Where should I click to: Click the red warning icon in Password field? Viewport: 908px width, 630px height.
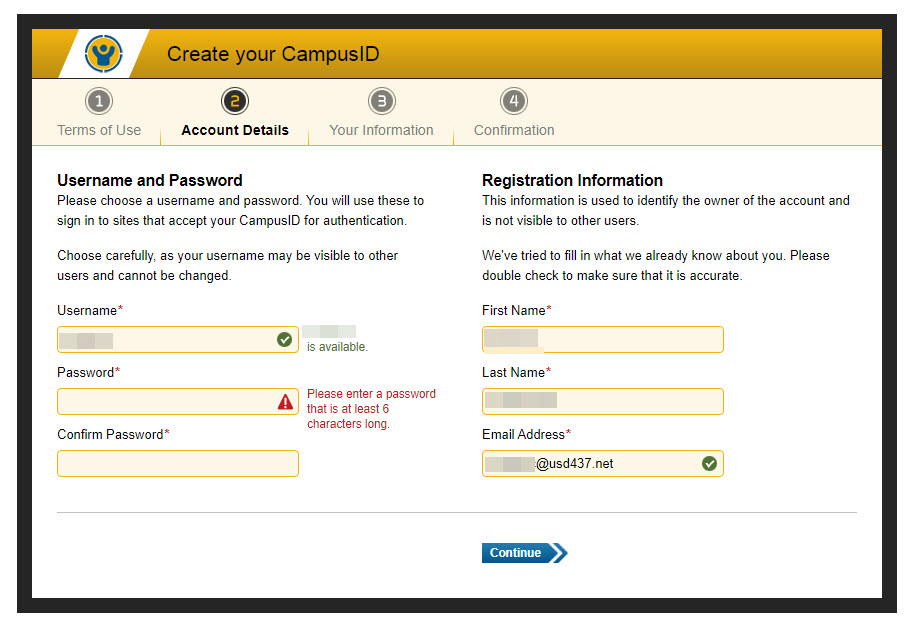click(x=285, y=402)
